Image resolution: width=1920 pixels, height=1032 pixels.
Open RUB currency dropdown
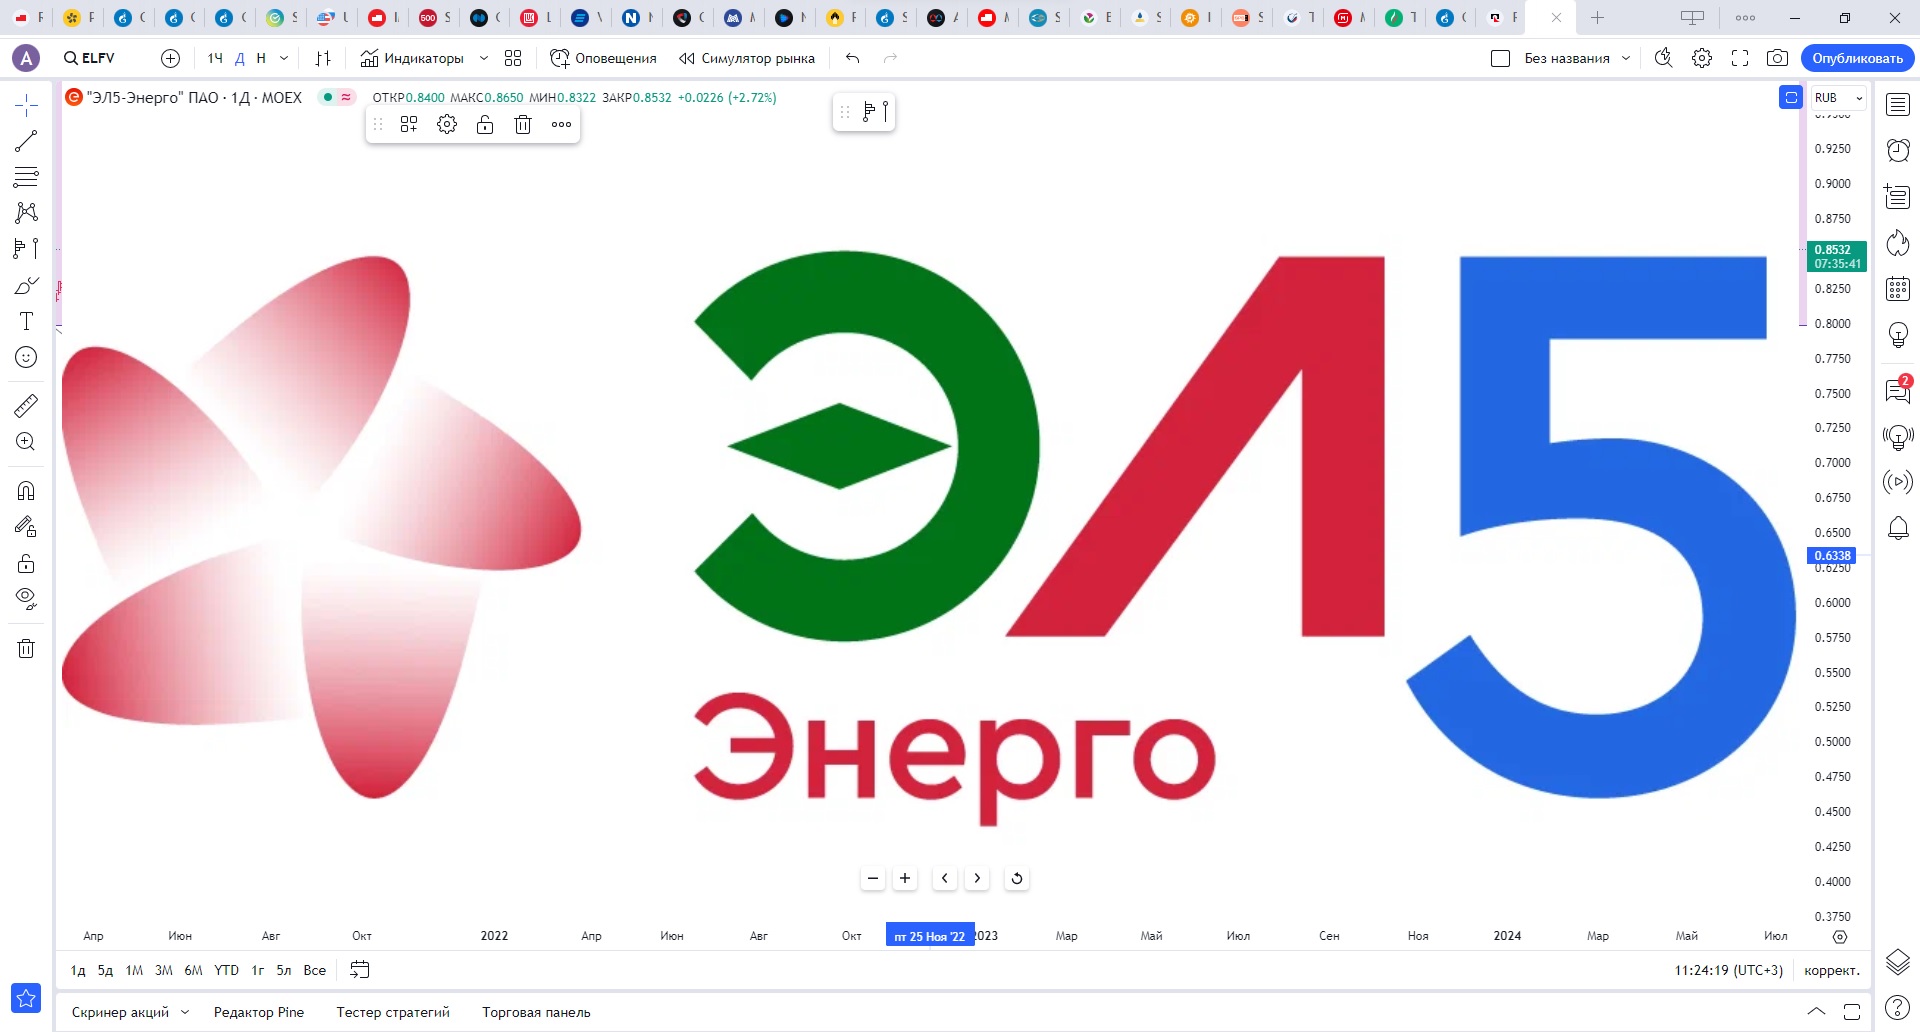pyautogui.click(x=1838, y=97)
